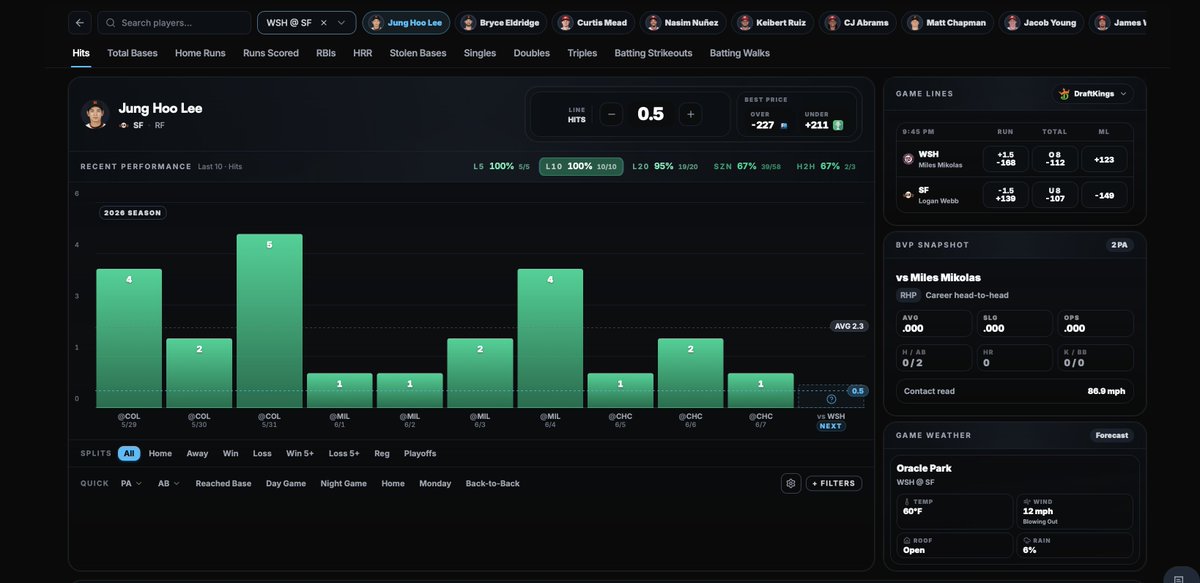1200x583 pixels.
Task: Switch to the Singles tab
Action: pyautogui.click(x=480, y=53)
